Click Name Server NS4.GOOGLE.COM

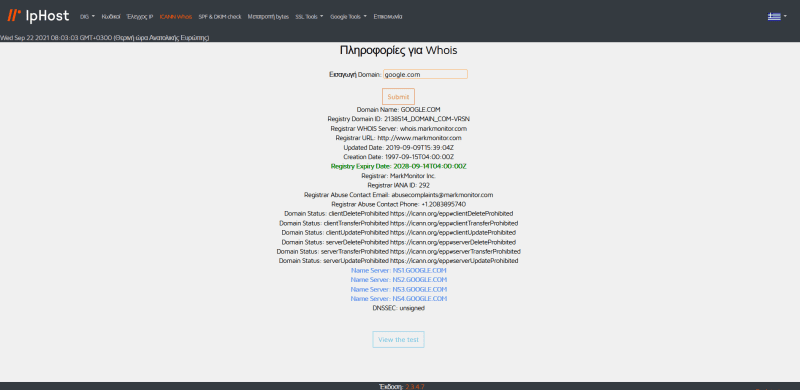coord(398,299)
